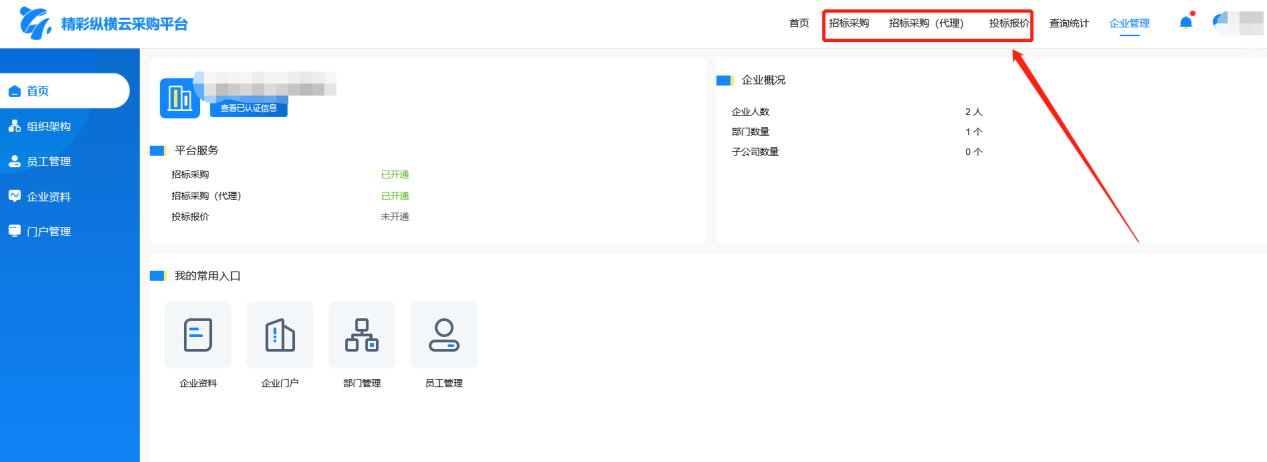The image size is (1267, 462).
Task: Click the 企业人数 value 2 人
Action: (974, 112)
